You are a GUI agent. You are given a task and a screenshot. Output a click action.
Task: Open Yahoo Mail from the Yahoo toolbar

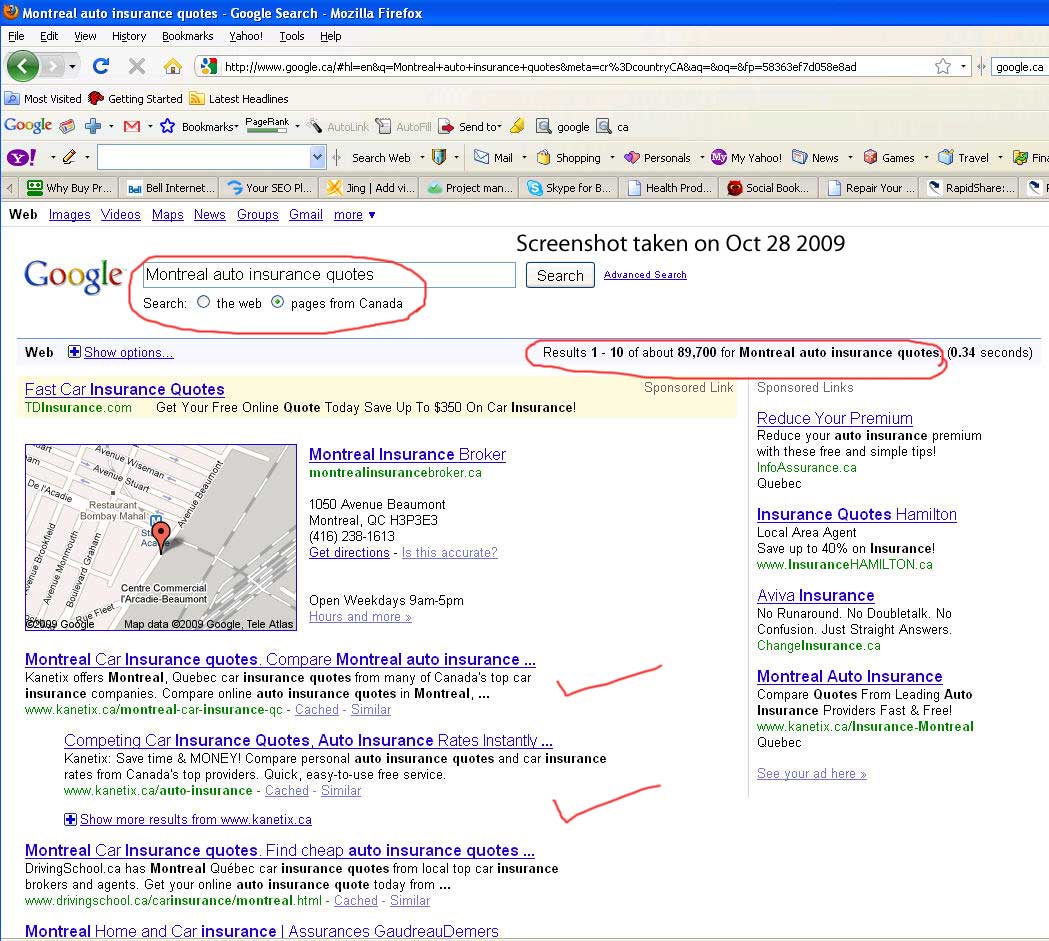pyautogui.click(x=493, y=158)
